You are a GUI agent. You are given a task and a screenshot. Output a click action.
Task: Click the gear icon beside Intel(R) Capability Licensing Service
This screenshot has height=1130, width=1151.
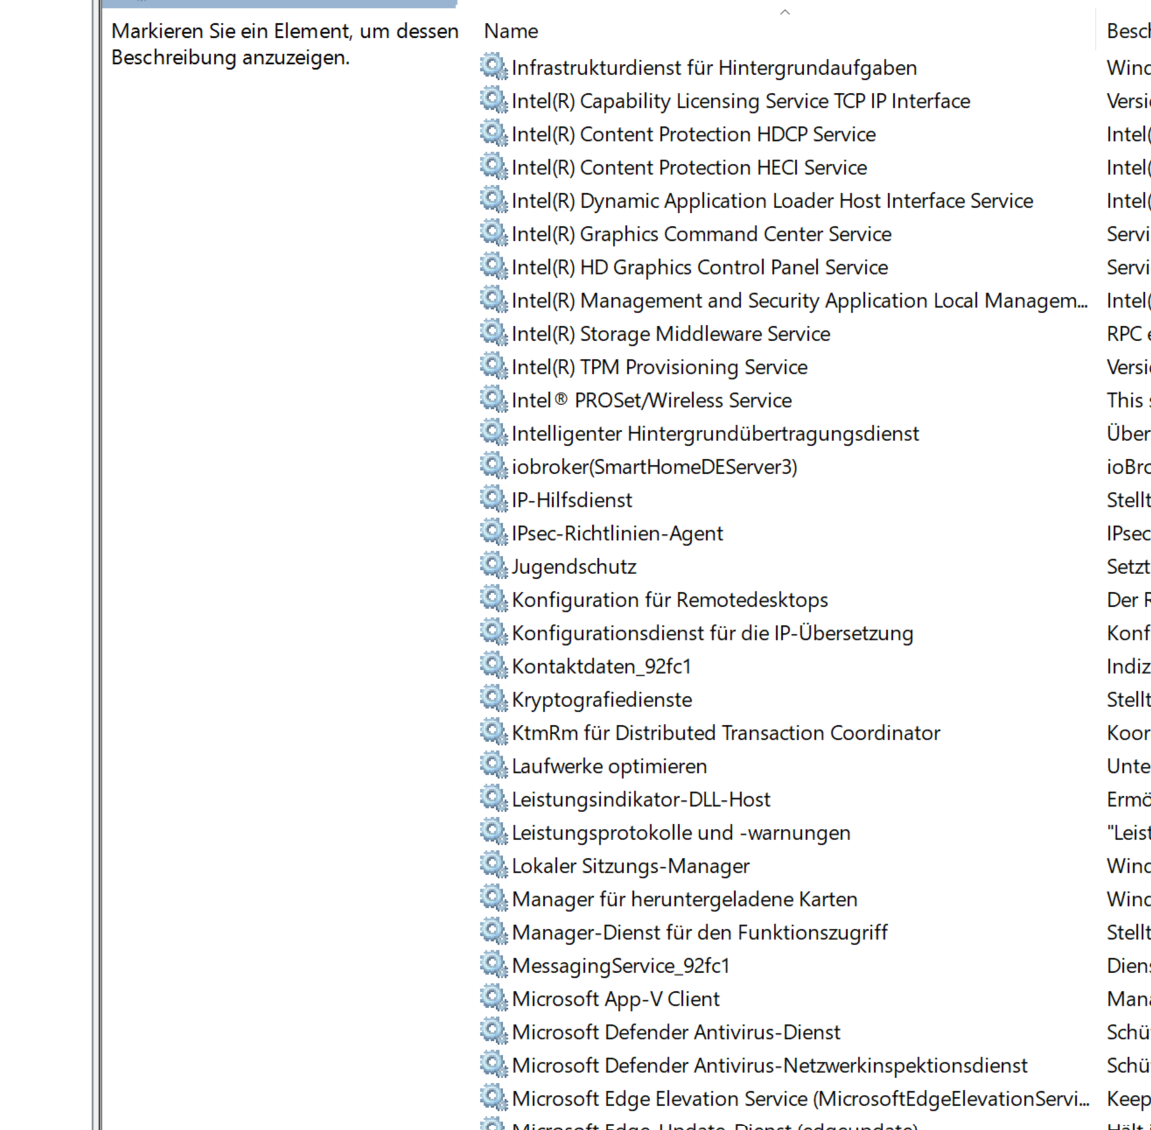click(493, 100)
